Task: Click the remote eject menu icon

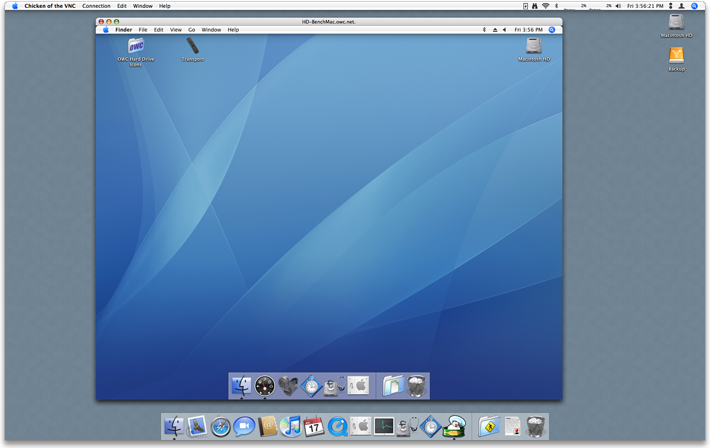Action: pyautogui.click(x=495, y=30)
